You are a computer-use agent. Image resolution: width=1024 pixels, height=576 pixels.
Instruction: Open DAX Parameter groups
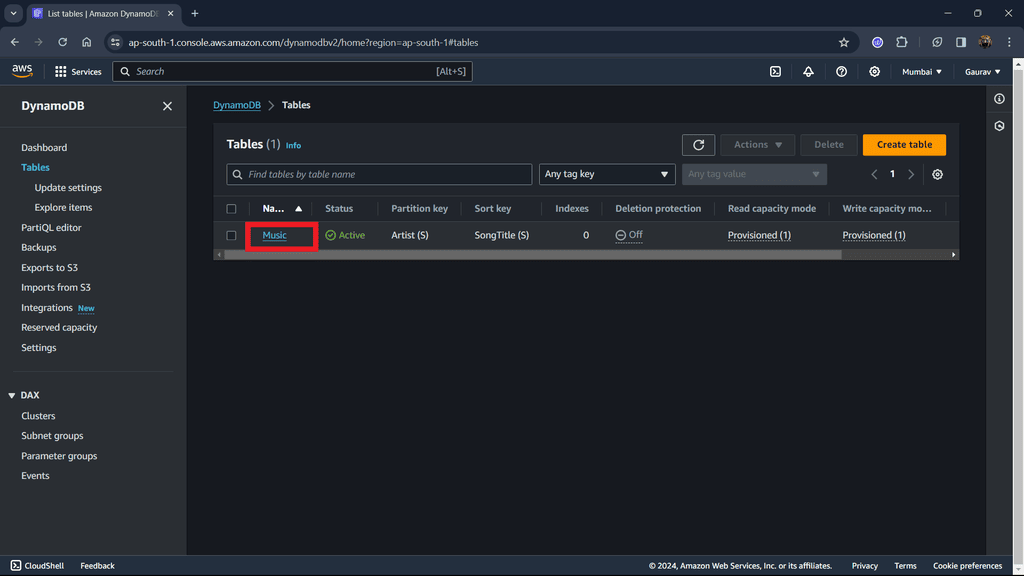pos(59,456)
